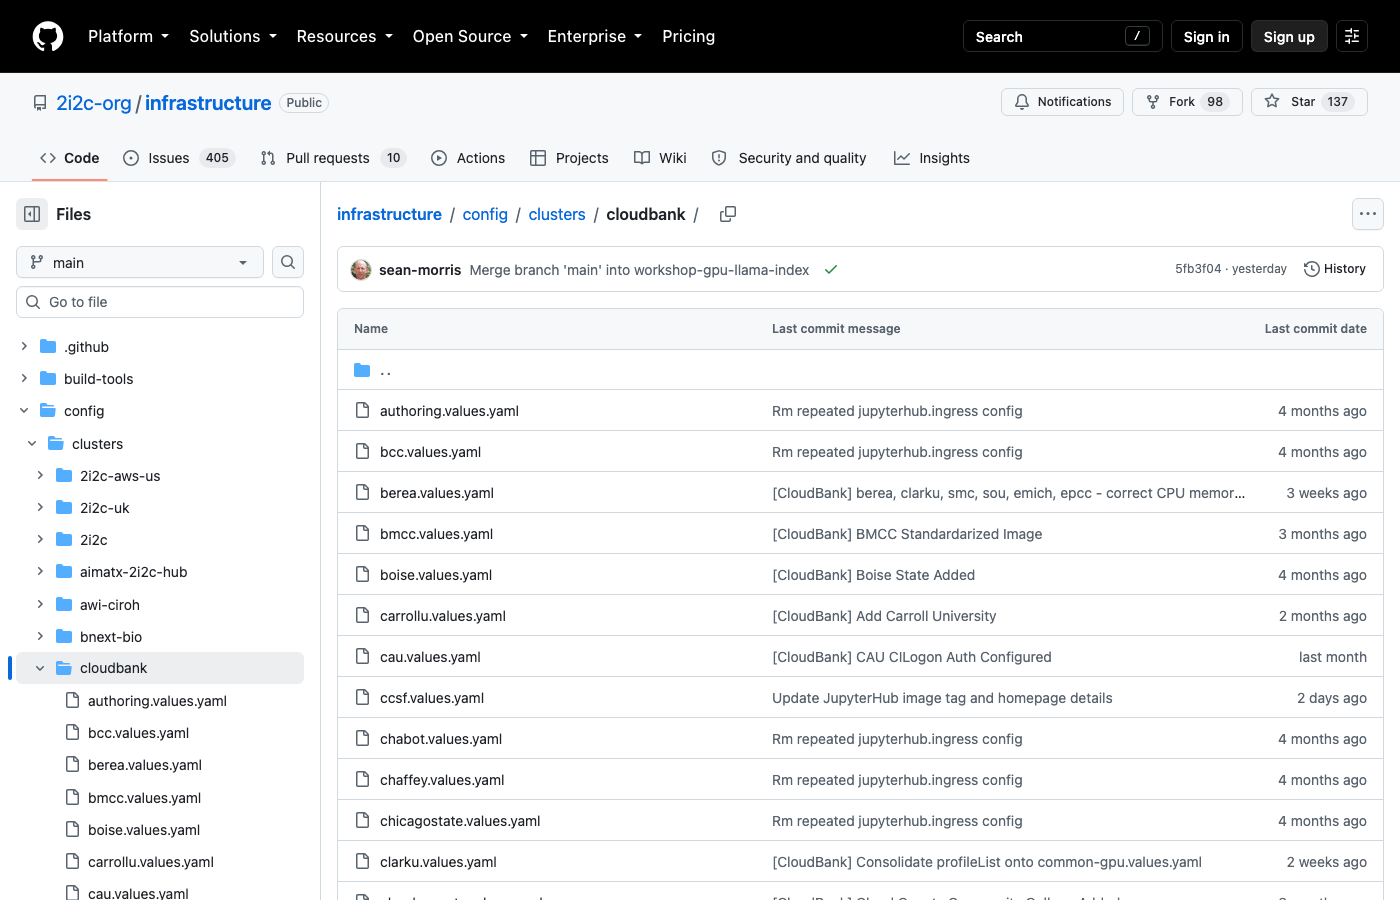
Task: Open ccsf.values.yaml in file list
Action: (432, 698)
